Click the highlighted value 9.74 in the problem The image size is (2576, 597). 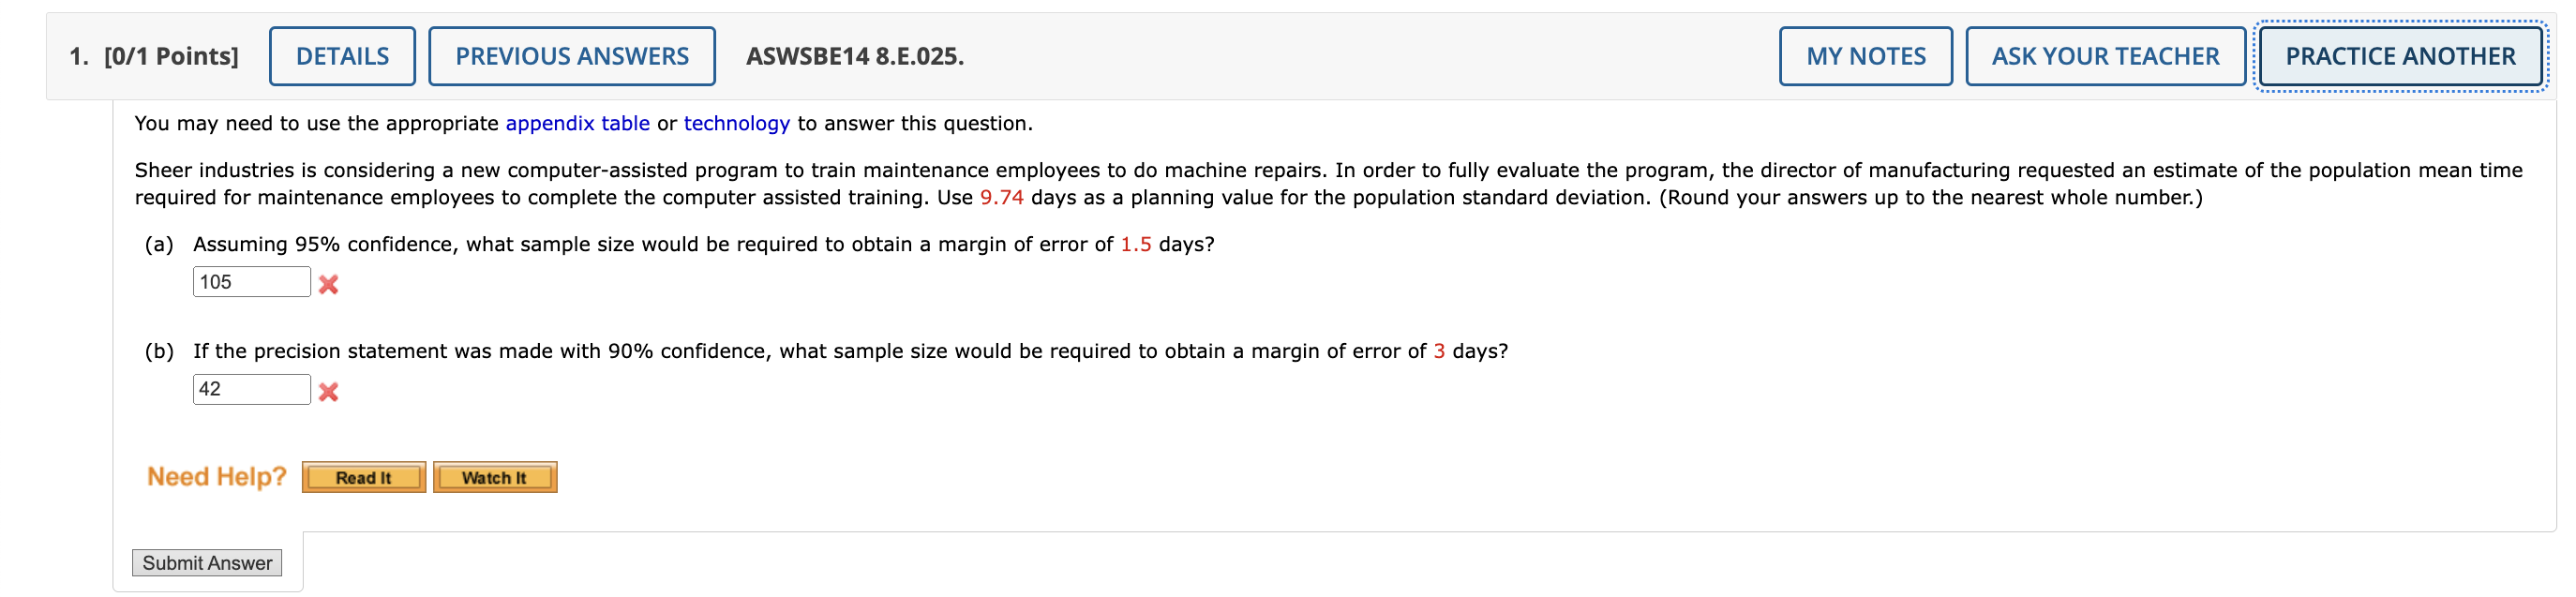click(1001, 196)
